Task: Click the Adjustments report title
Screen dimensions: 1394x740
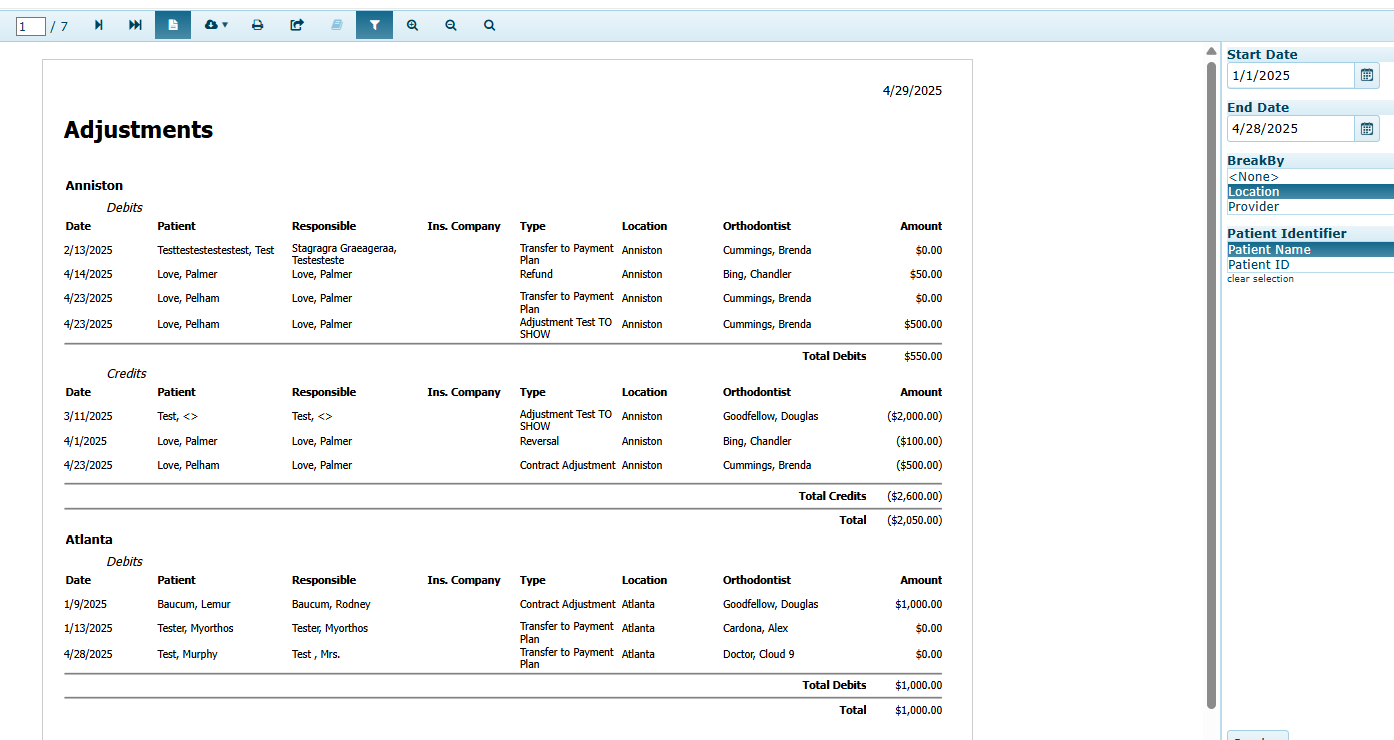Action: (138, 130)
